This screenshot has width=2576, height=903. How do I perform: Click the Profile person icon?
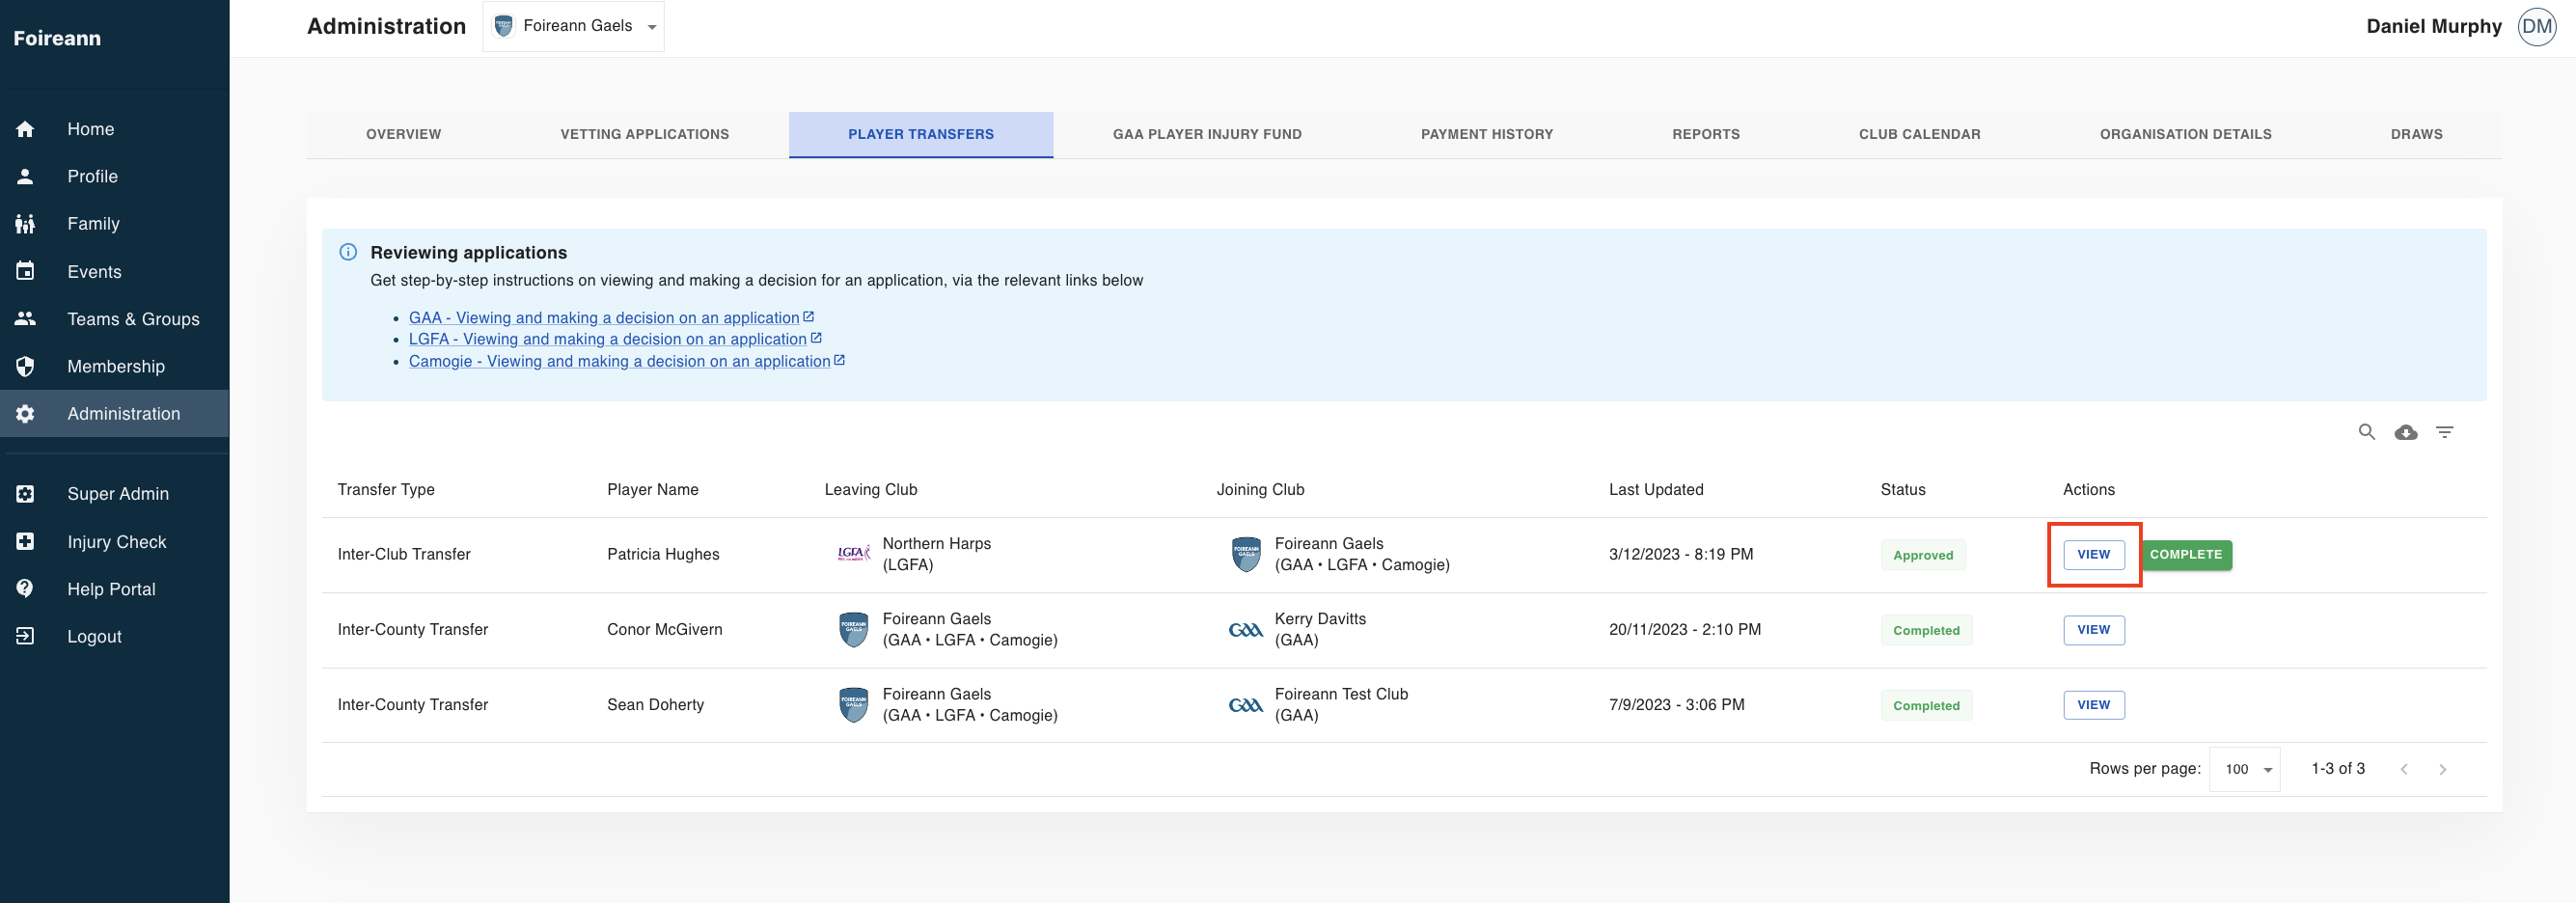click(x=25, y=176)
